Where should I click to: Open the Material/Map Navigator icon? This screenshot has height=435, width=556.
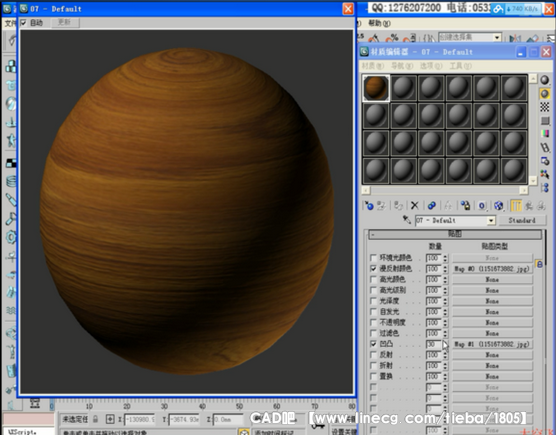pos(545,187)
